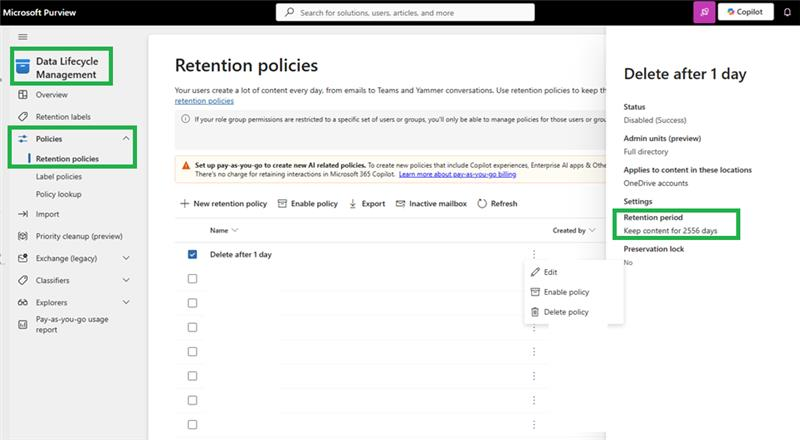800x440 pixels.
Task: Select Label policies in the sidebar
Action: [59, 177]
